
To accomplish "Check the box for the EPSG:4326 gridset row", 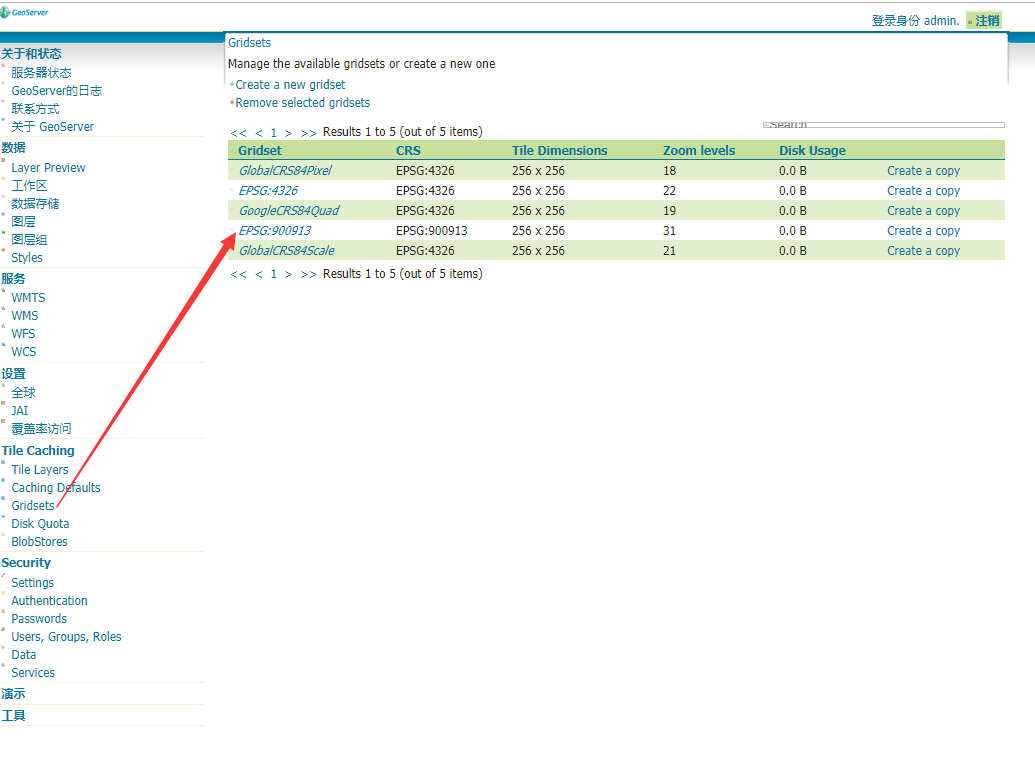I will (232, 191).
